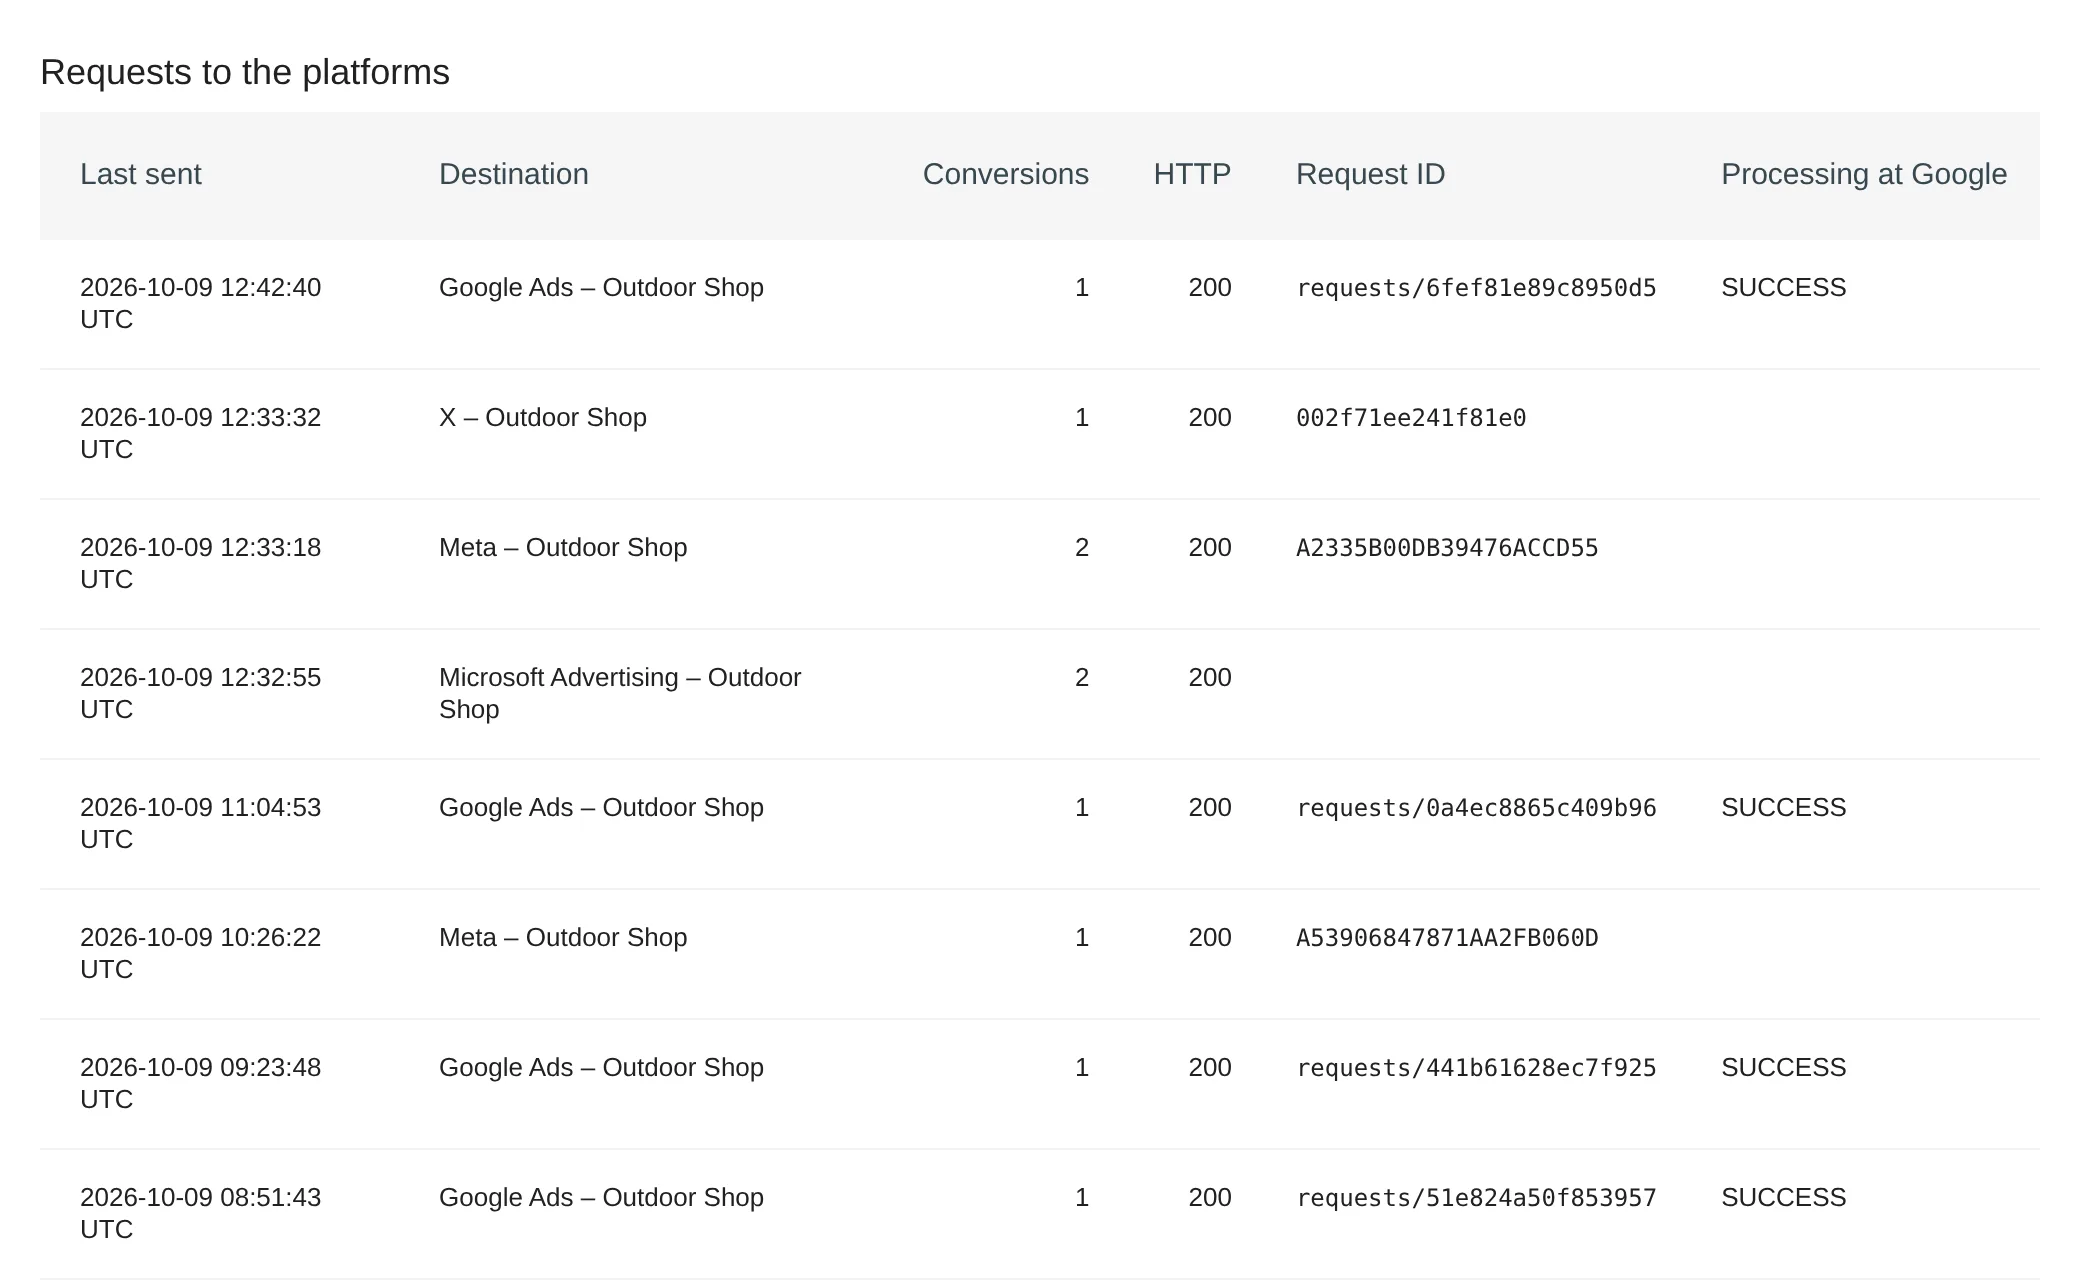
Task: Click SUCCESS status in the 12:42:40 row
Action: coord(1783,287)
